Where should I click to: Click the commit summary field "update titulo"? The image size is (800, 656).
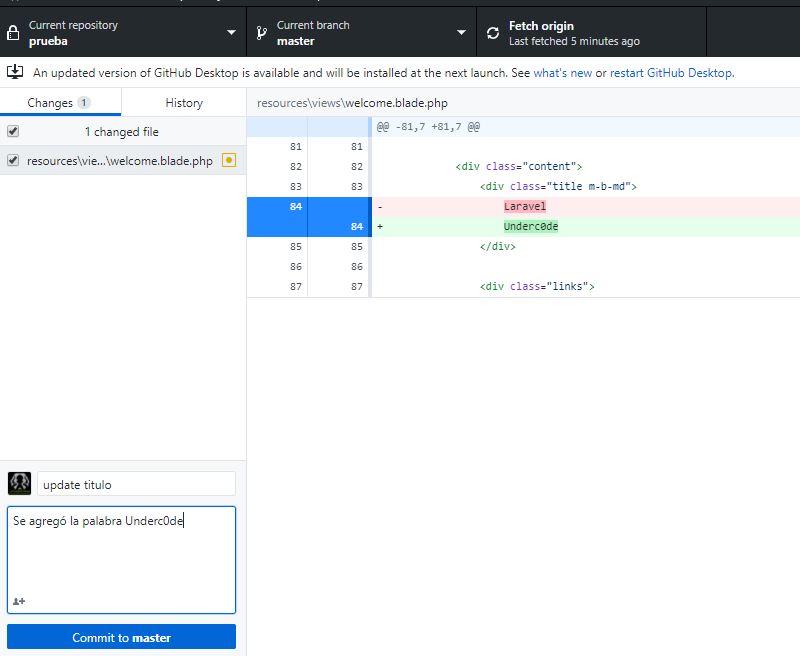136,484
